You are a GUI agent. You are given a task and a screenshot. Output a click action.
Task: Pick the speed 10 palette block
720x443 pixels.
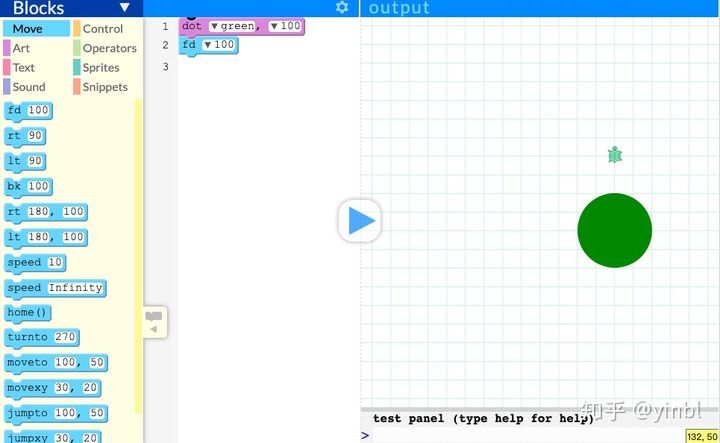[35, 263]
